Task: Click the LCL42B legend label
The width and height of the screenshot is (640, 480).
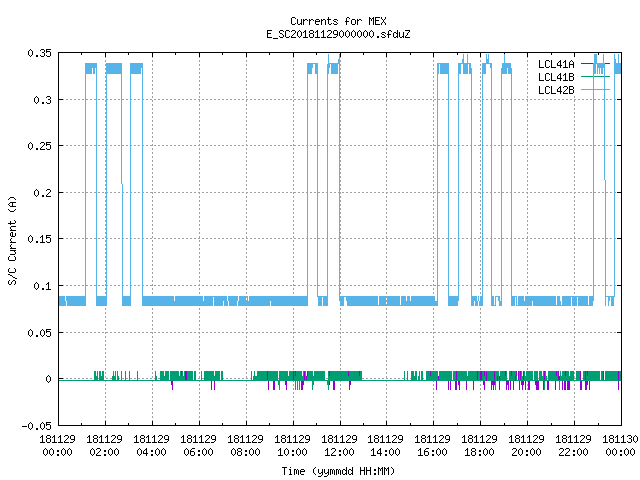Action: [x=556, y=90]
